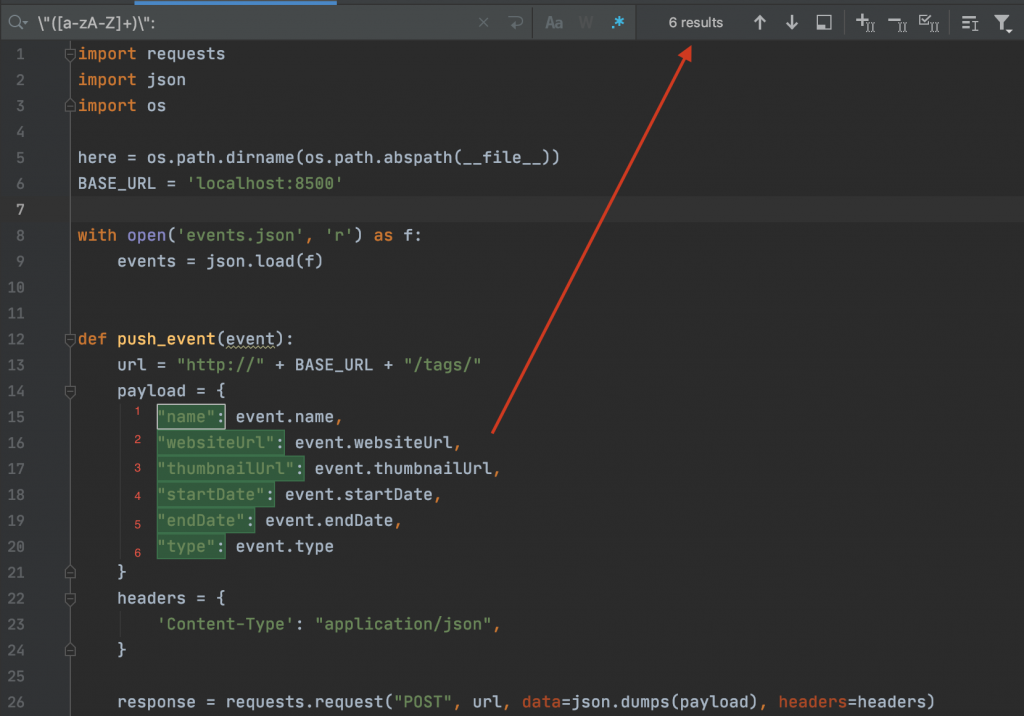Click the push_event function name
The image size is (1024, 716).
click(166, 339)
